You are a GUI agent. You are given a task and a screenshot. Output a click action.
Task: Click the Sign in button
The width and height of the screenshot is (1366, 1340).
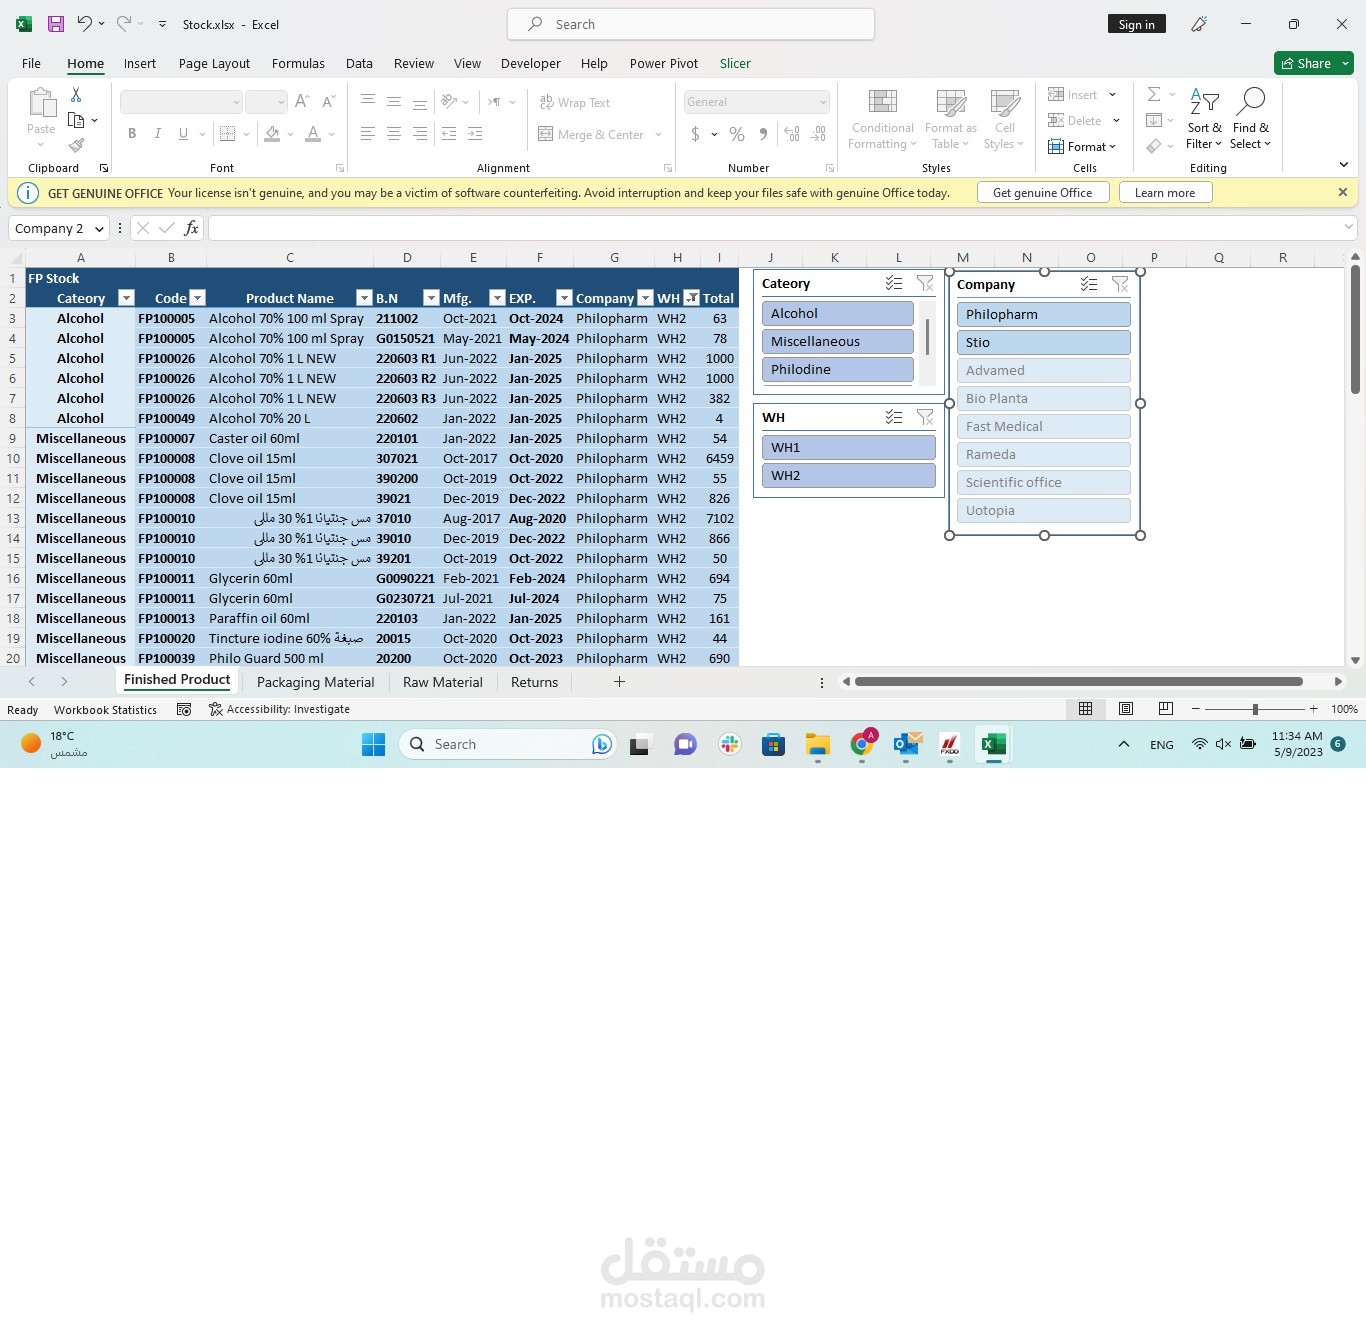tap(1136, 24)
